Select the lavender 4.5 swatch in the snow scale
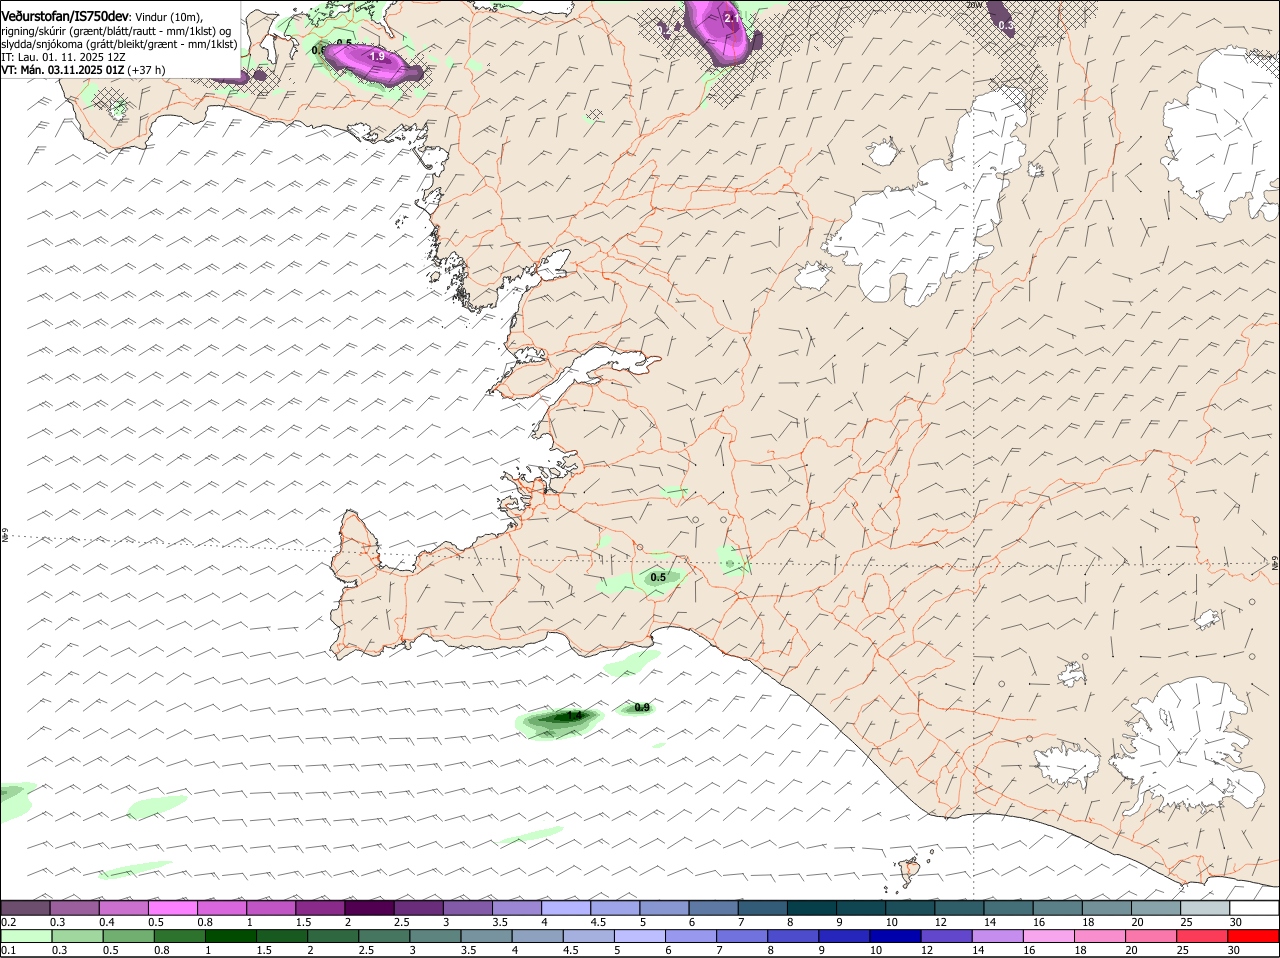This screenshot has width=1280, height=958. [x=614, y=908]
